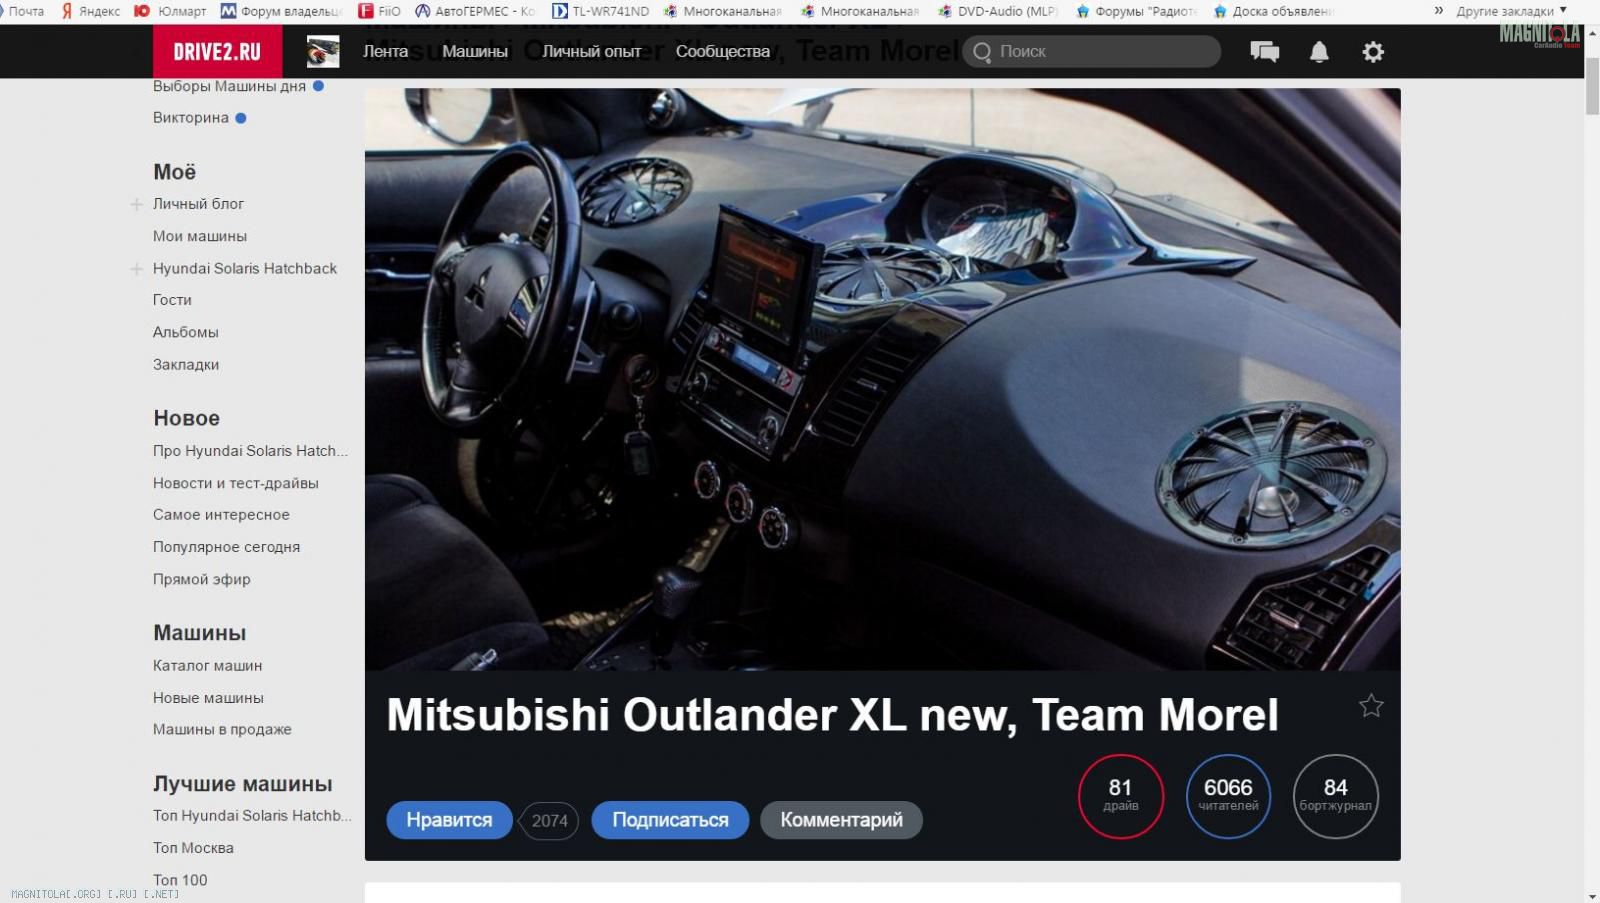
Task: Open the Сообщества menu item
Action: pyautogui.click(x=722, y=52)
